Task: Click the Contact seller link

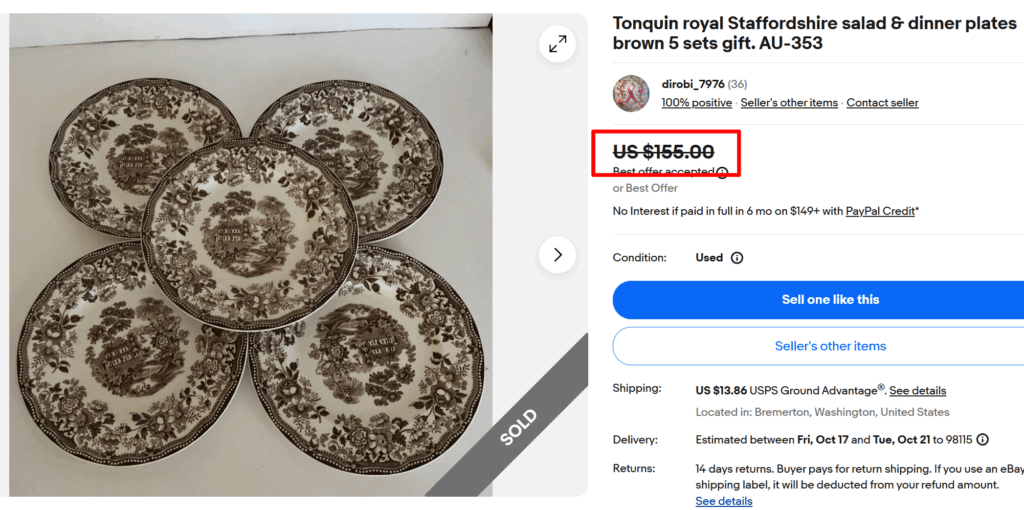Action: [882, 102]
